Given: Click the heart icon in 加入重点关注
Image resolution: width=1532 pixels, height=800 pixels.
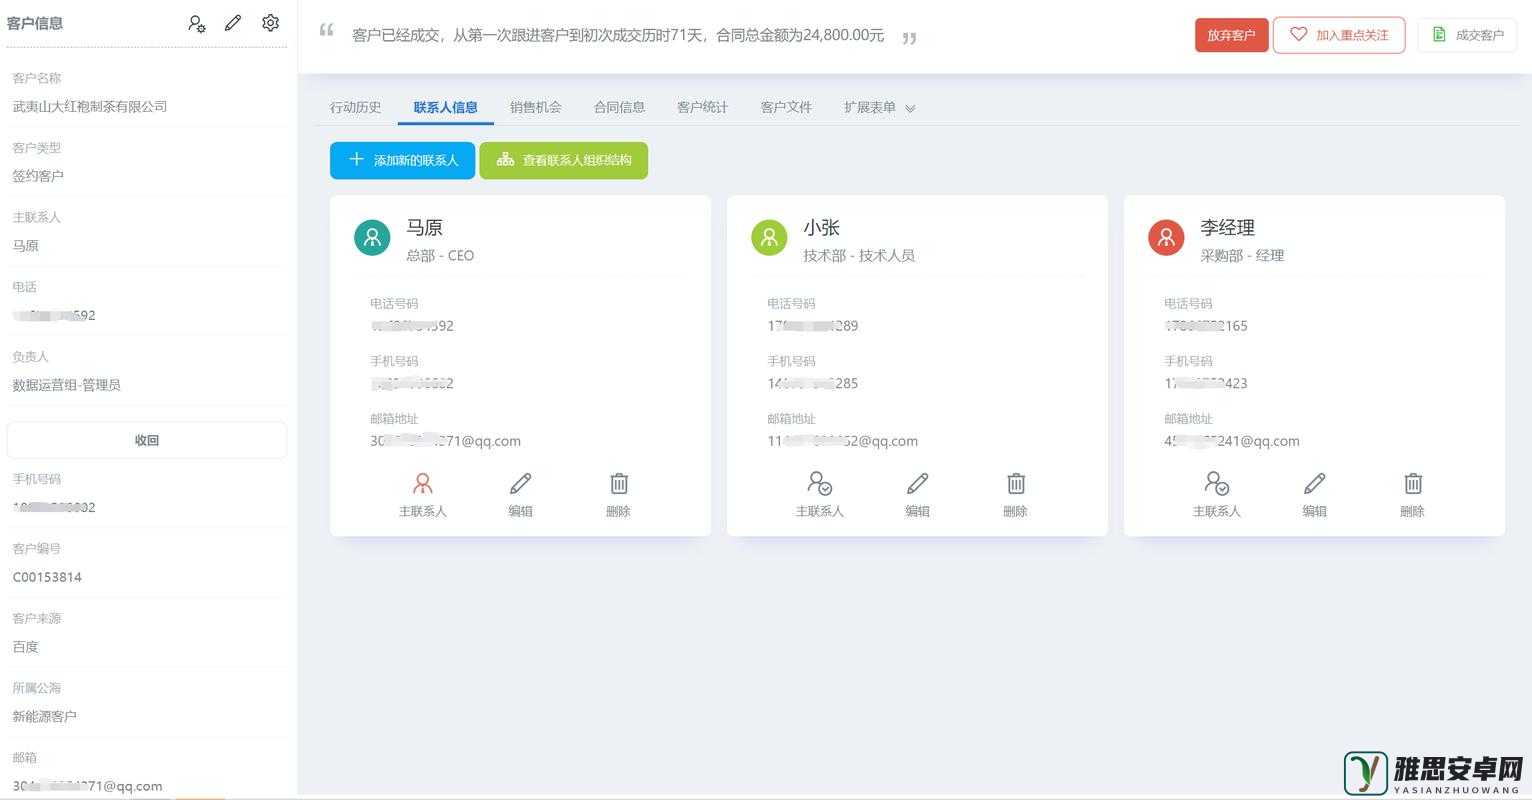Looking at the screenshot, I should click(x=1298, y=34).
